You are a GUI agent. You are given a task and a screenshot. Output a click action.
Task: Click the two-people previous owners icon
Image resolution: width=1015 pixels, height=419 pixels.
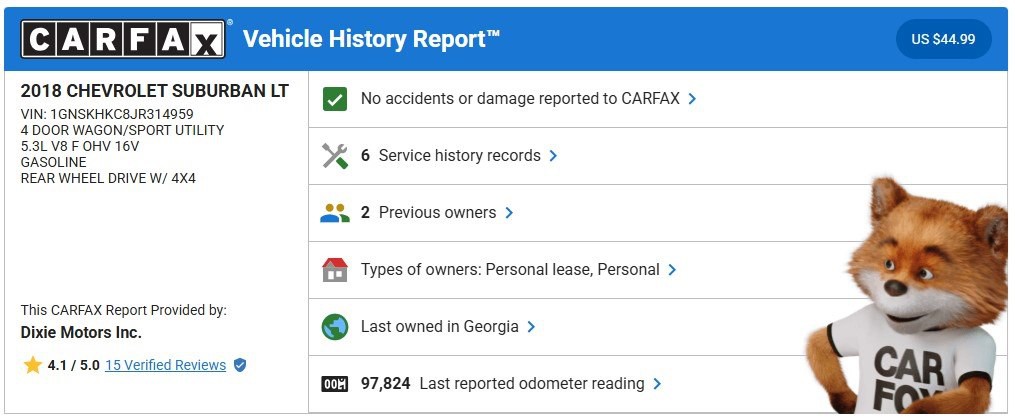(334, 213)
